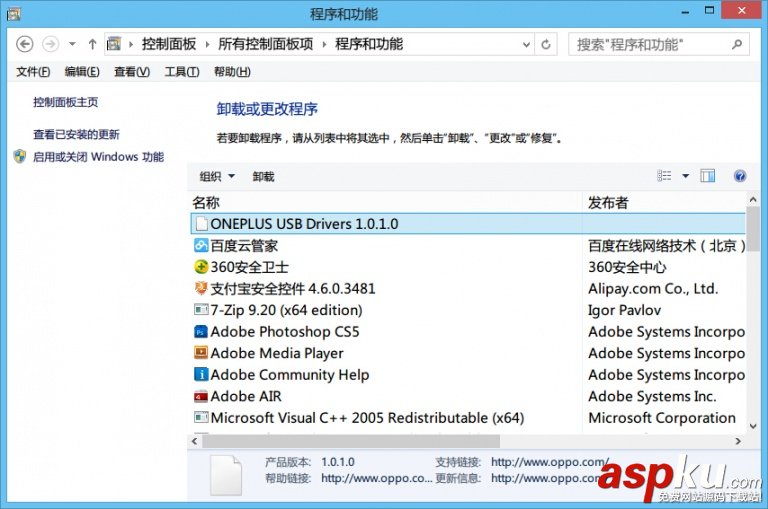Open the 工具(T) menu
768x509 pixels.
[x=182, y=72]
